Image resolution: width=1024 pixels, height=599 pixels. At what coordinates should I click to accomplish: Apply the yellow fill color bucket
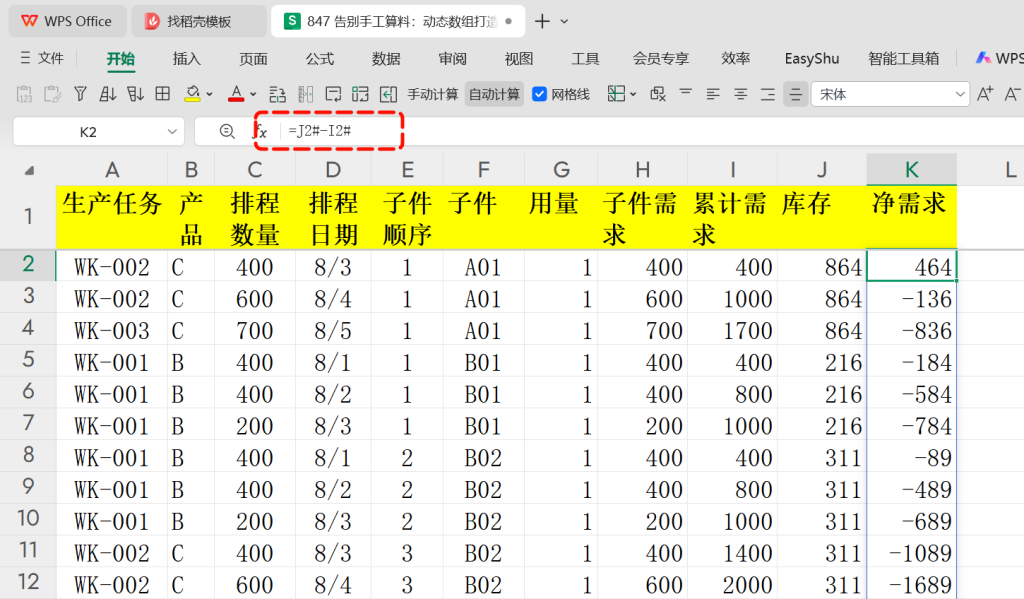(x=192, y=95)
